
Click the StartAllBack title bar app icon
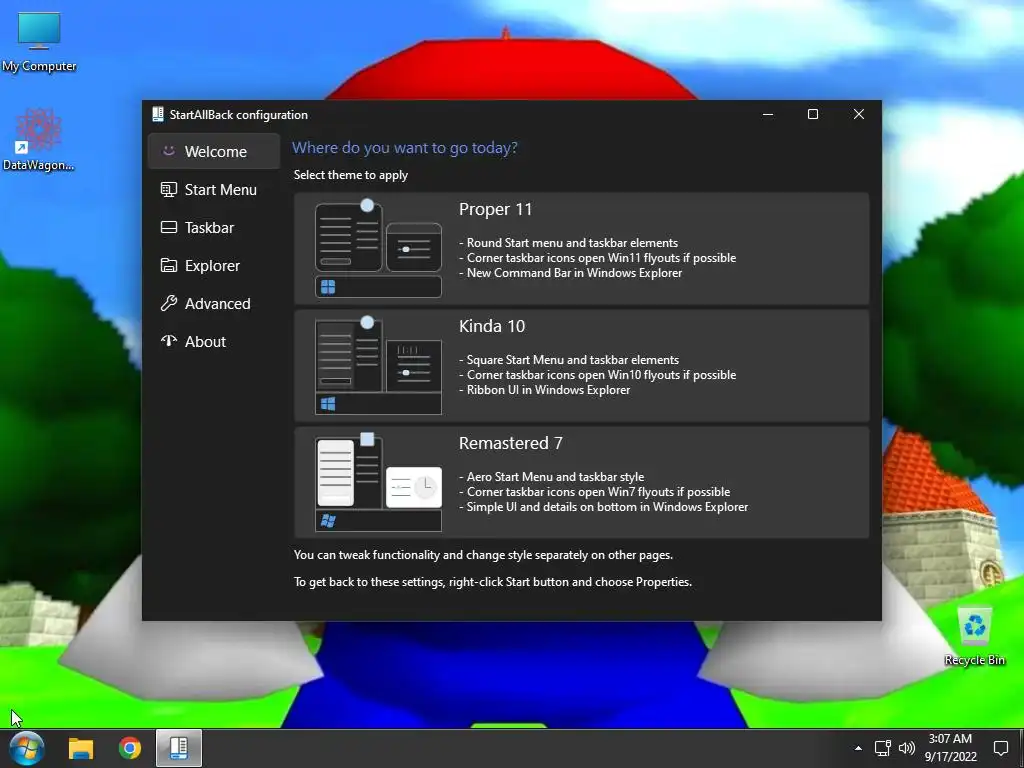(157, 114)
